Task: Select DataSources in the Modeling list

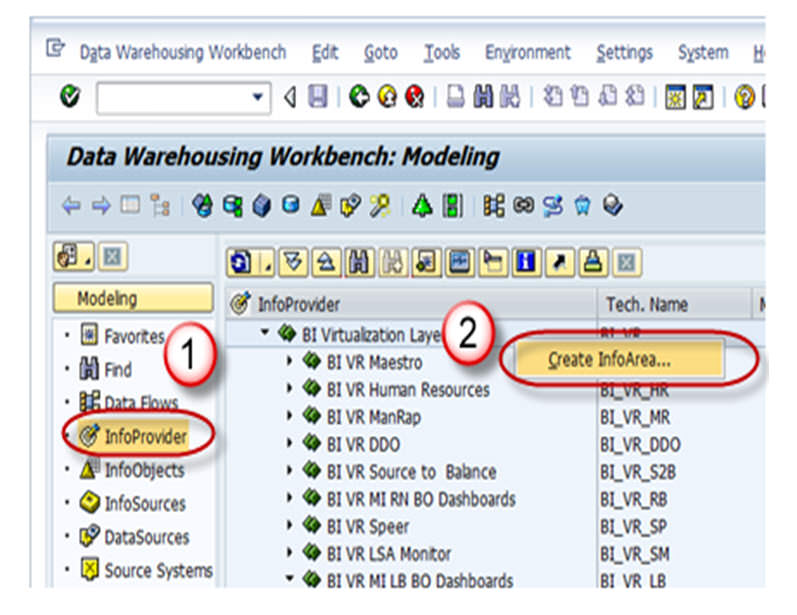Action: click(145, 537)
